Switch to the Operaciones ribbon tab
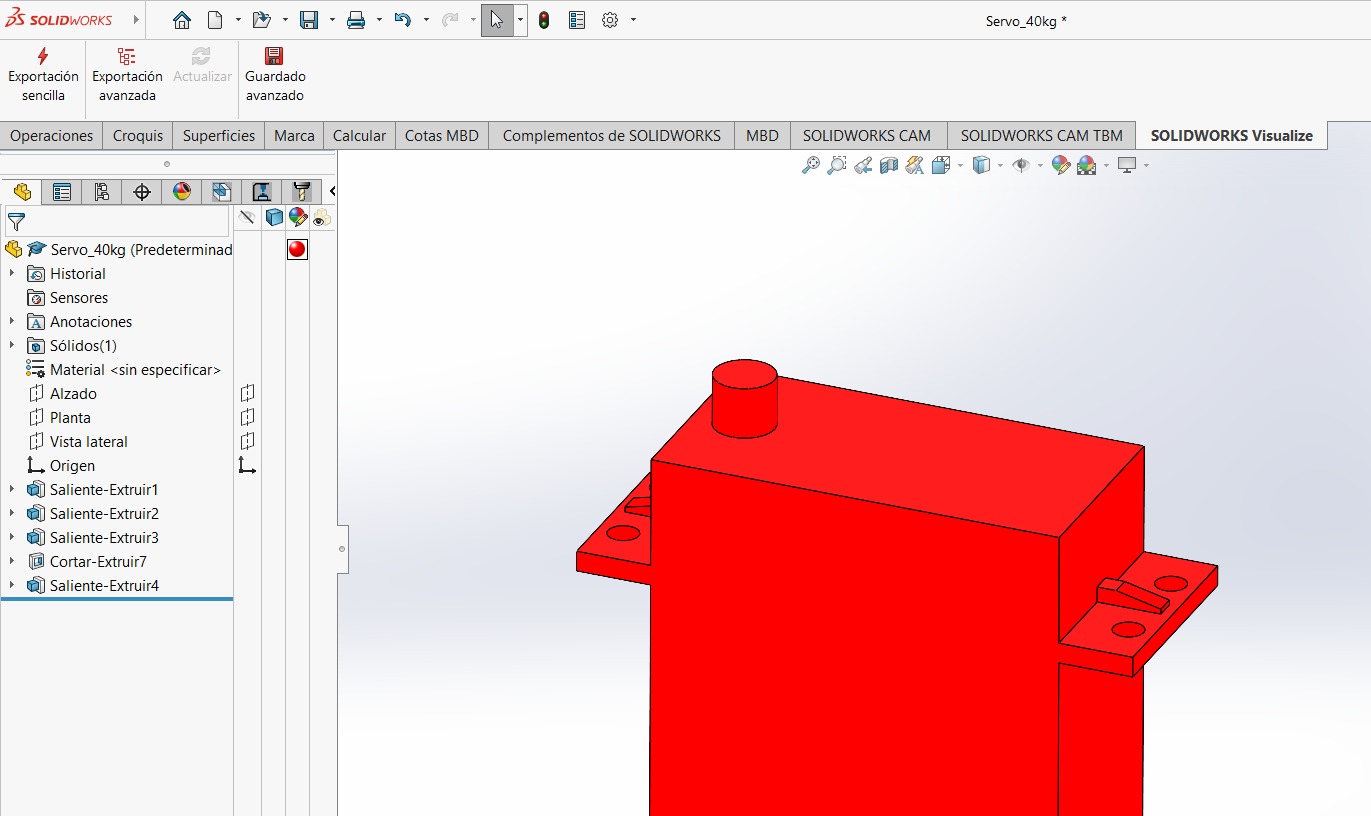This screenshot has width=1371, height=816. point(51,135)
